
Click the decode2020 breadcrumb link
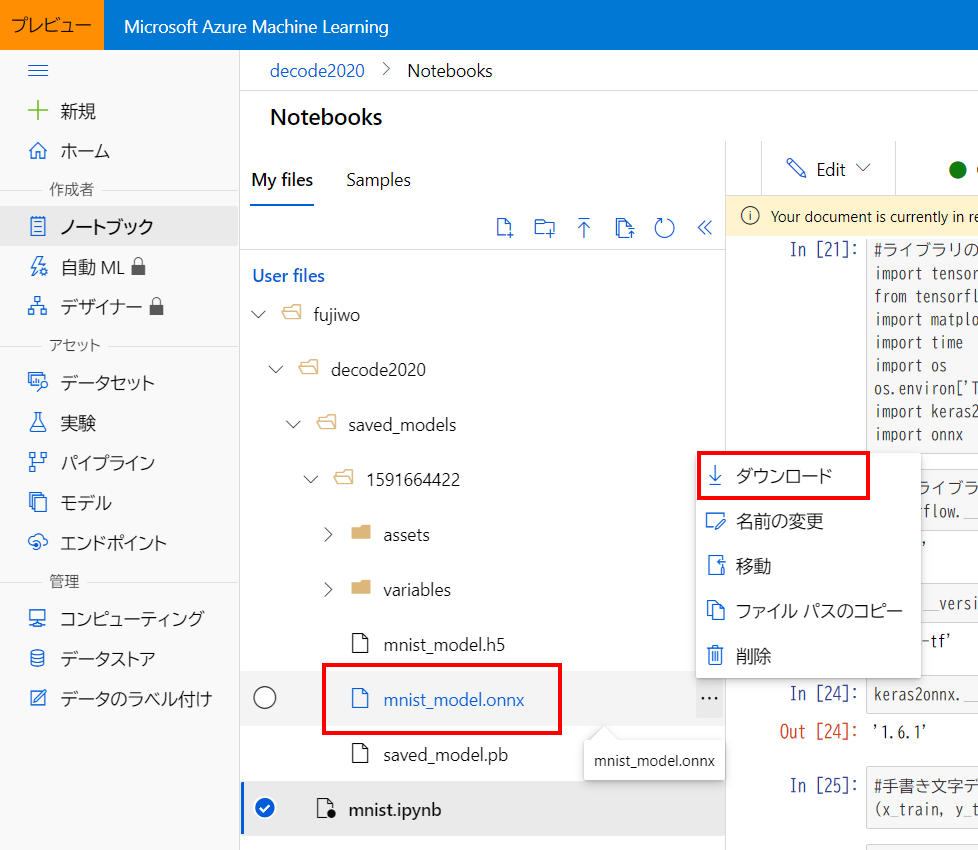tap(317, 71)
